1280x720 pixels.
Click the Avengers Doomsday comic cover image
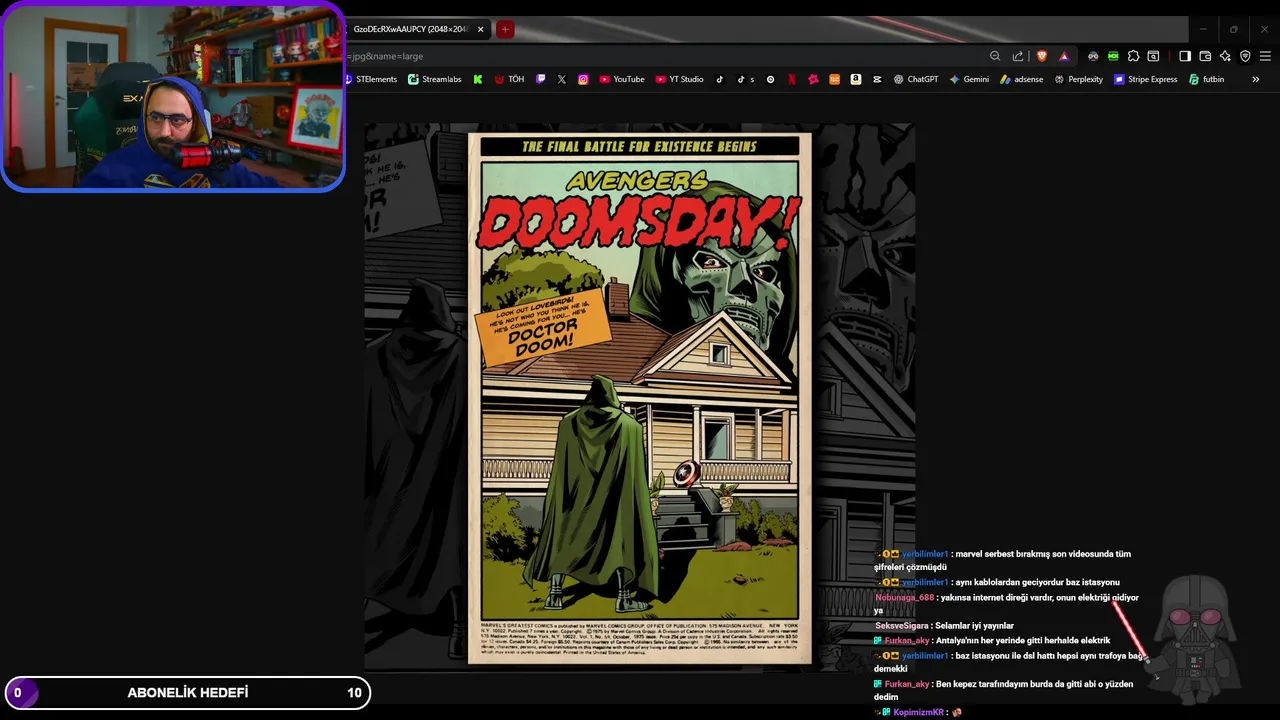coord(640,398)
